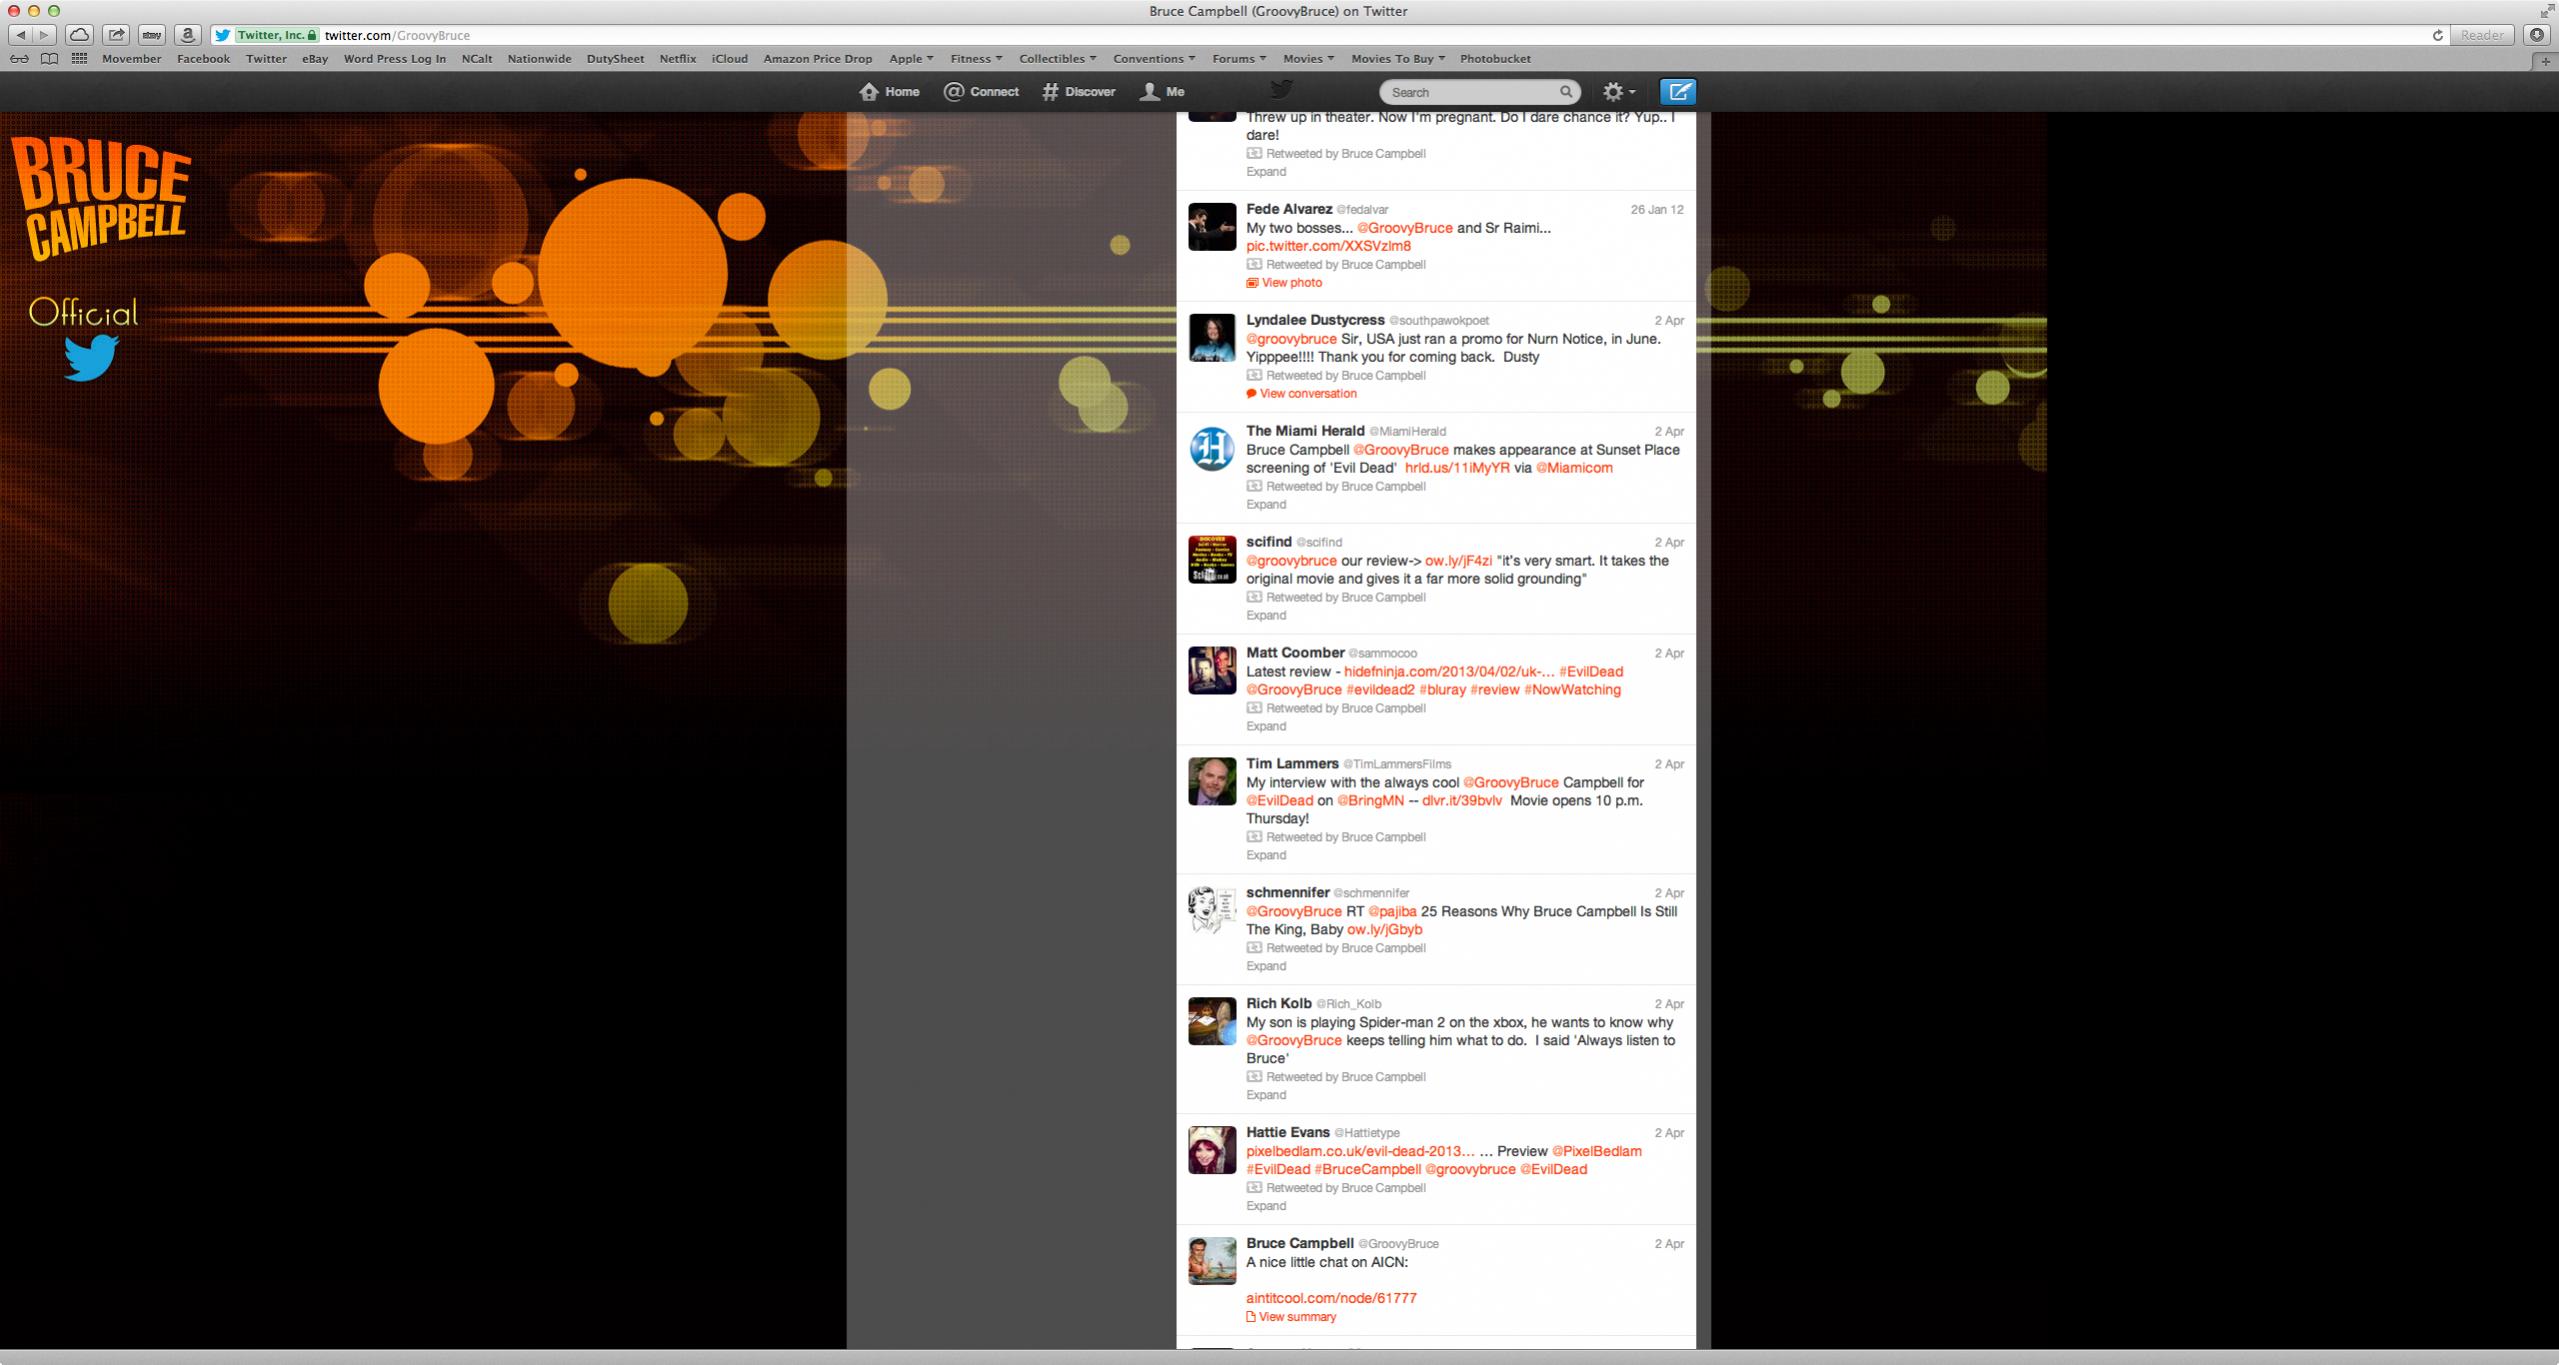
Task: Open the Movember bookmark
Action: pyautogui.click(x=131, y=59)
